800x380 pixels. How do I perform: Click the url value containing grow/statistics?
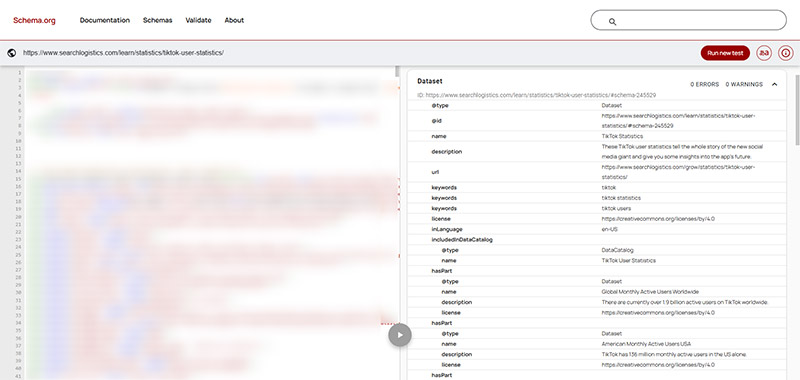[x=678, y=172]
